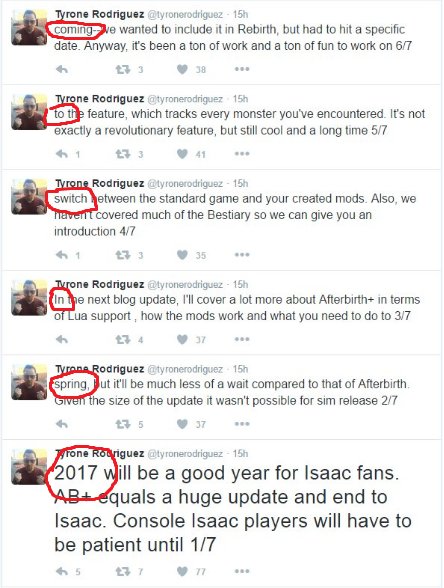Reply to the Lua support 3/7 tweet
This screenshot has height=588, width=444.
pos(62,340)
